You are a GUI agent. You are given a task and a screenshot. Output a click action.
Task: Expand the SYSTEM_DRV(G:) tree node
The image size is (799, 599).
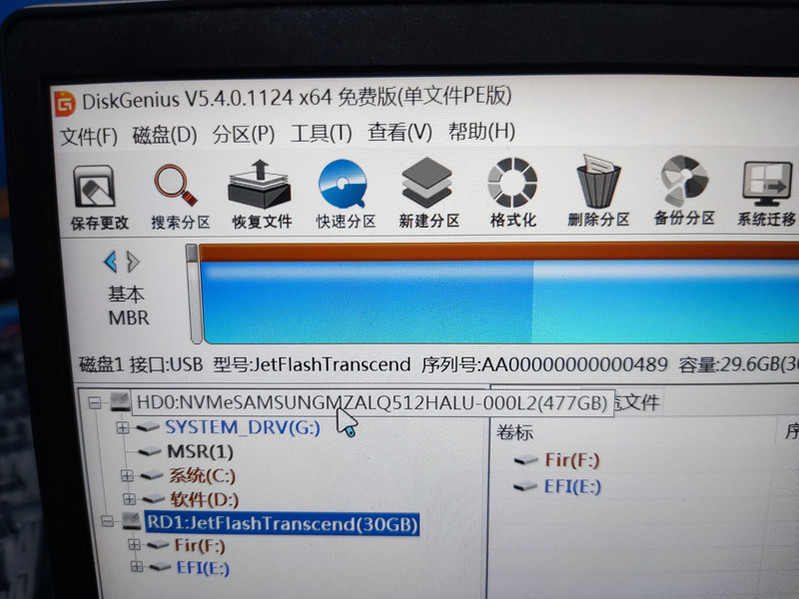tap(123, 428)
